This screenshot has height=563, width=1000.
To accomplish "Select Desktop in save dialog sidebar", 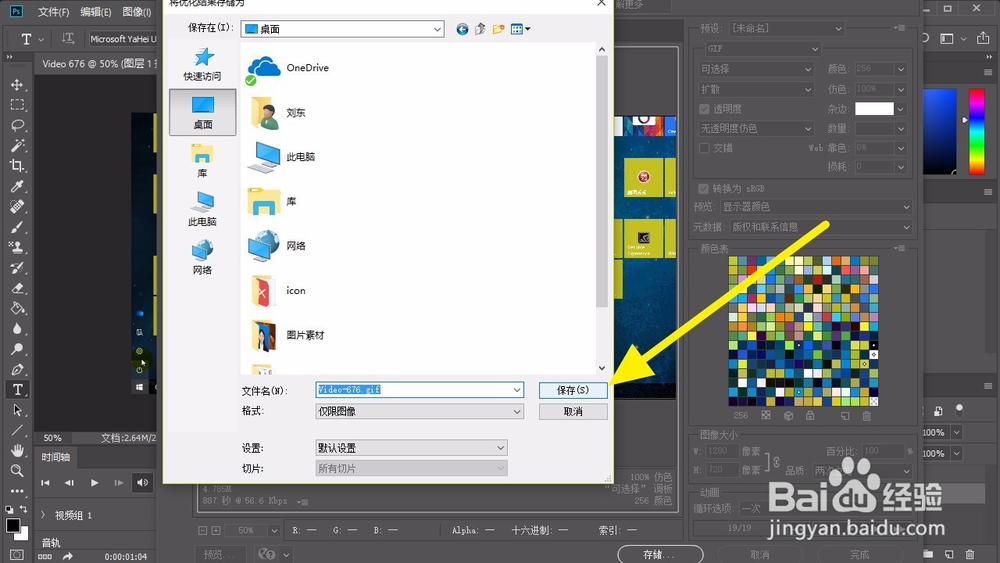I will coord(202,112).
